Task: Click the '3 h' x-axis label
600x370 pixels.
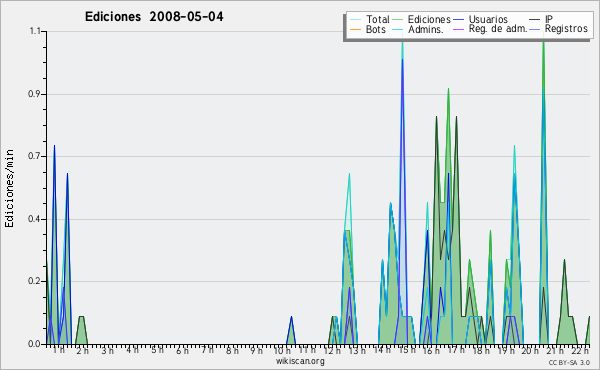Action: (108, 350)
